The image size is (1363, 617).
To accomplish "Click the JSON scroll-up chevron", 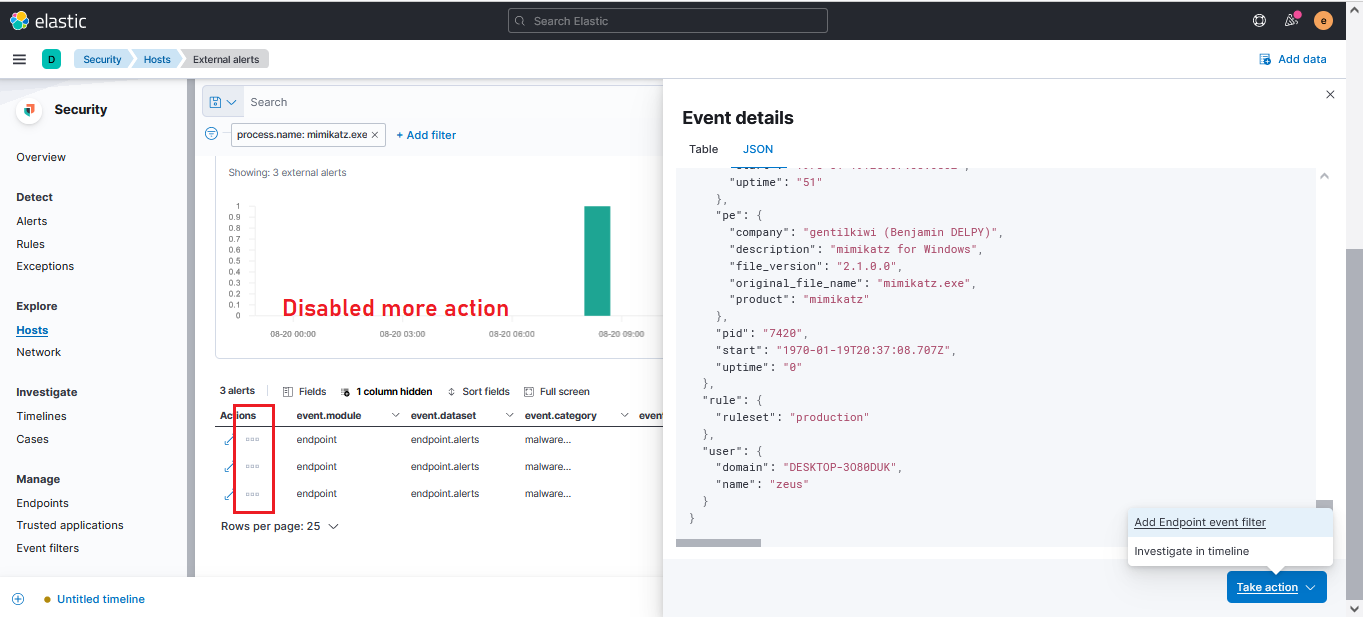I will point(1324,176).
